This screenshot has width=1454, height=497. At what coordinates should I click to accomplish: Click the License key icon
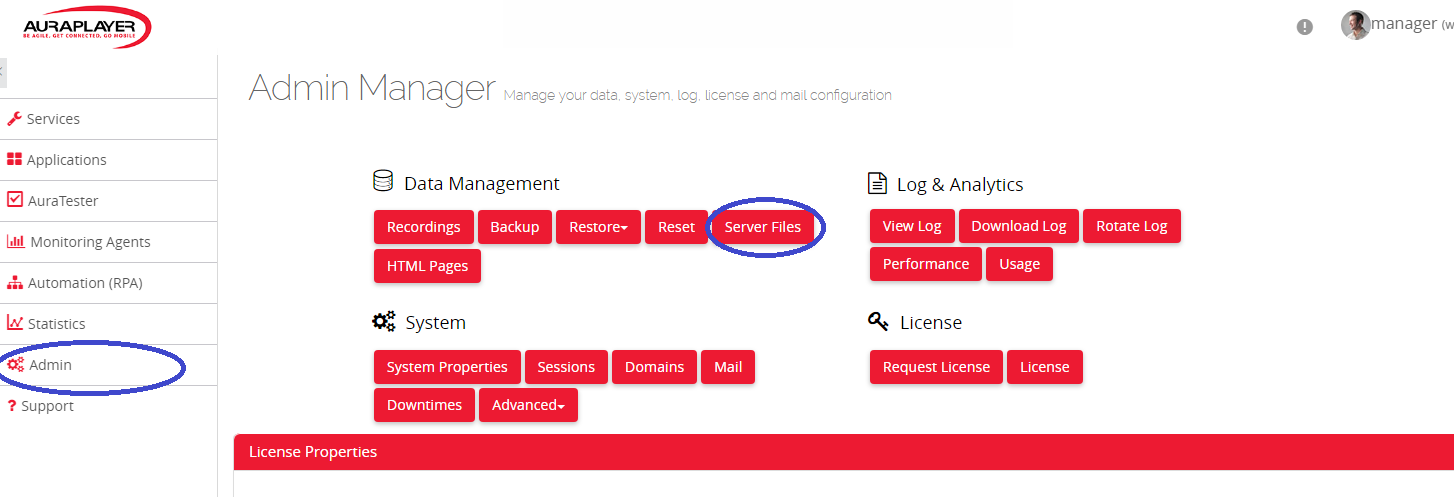coord(879,322)
